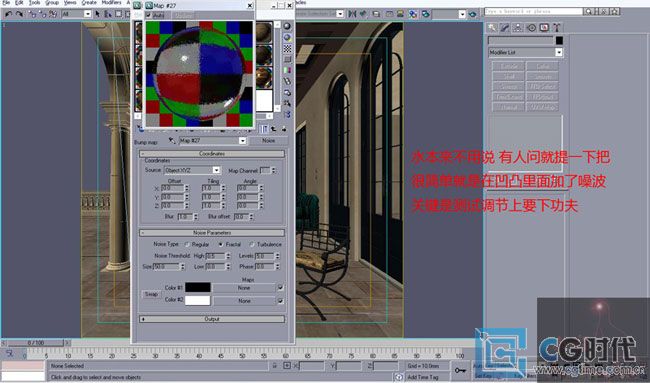Image resolution: width=650 pixels, height=383 pixels.
Task: Click the Select and Link icon
Action: tap(32, 14)
